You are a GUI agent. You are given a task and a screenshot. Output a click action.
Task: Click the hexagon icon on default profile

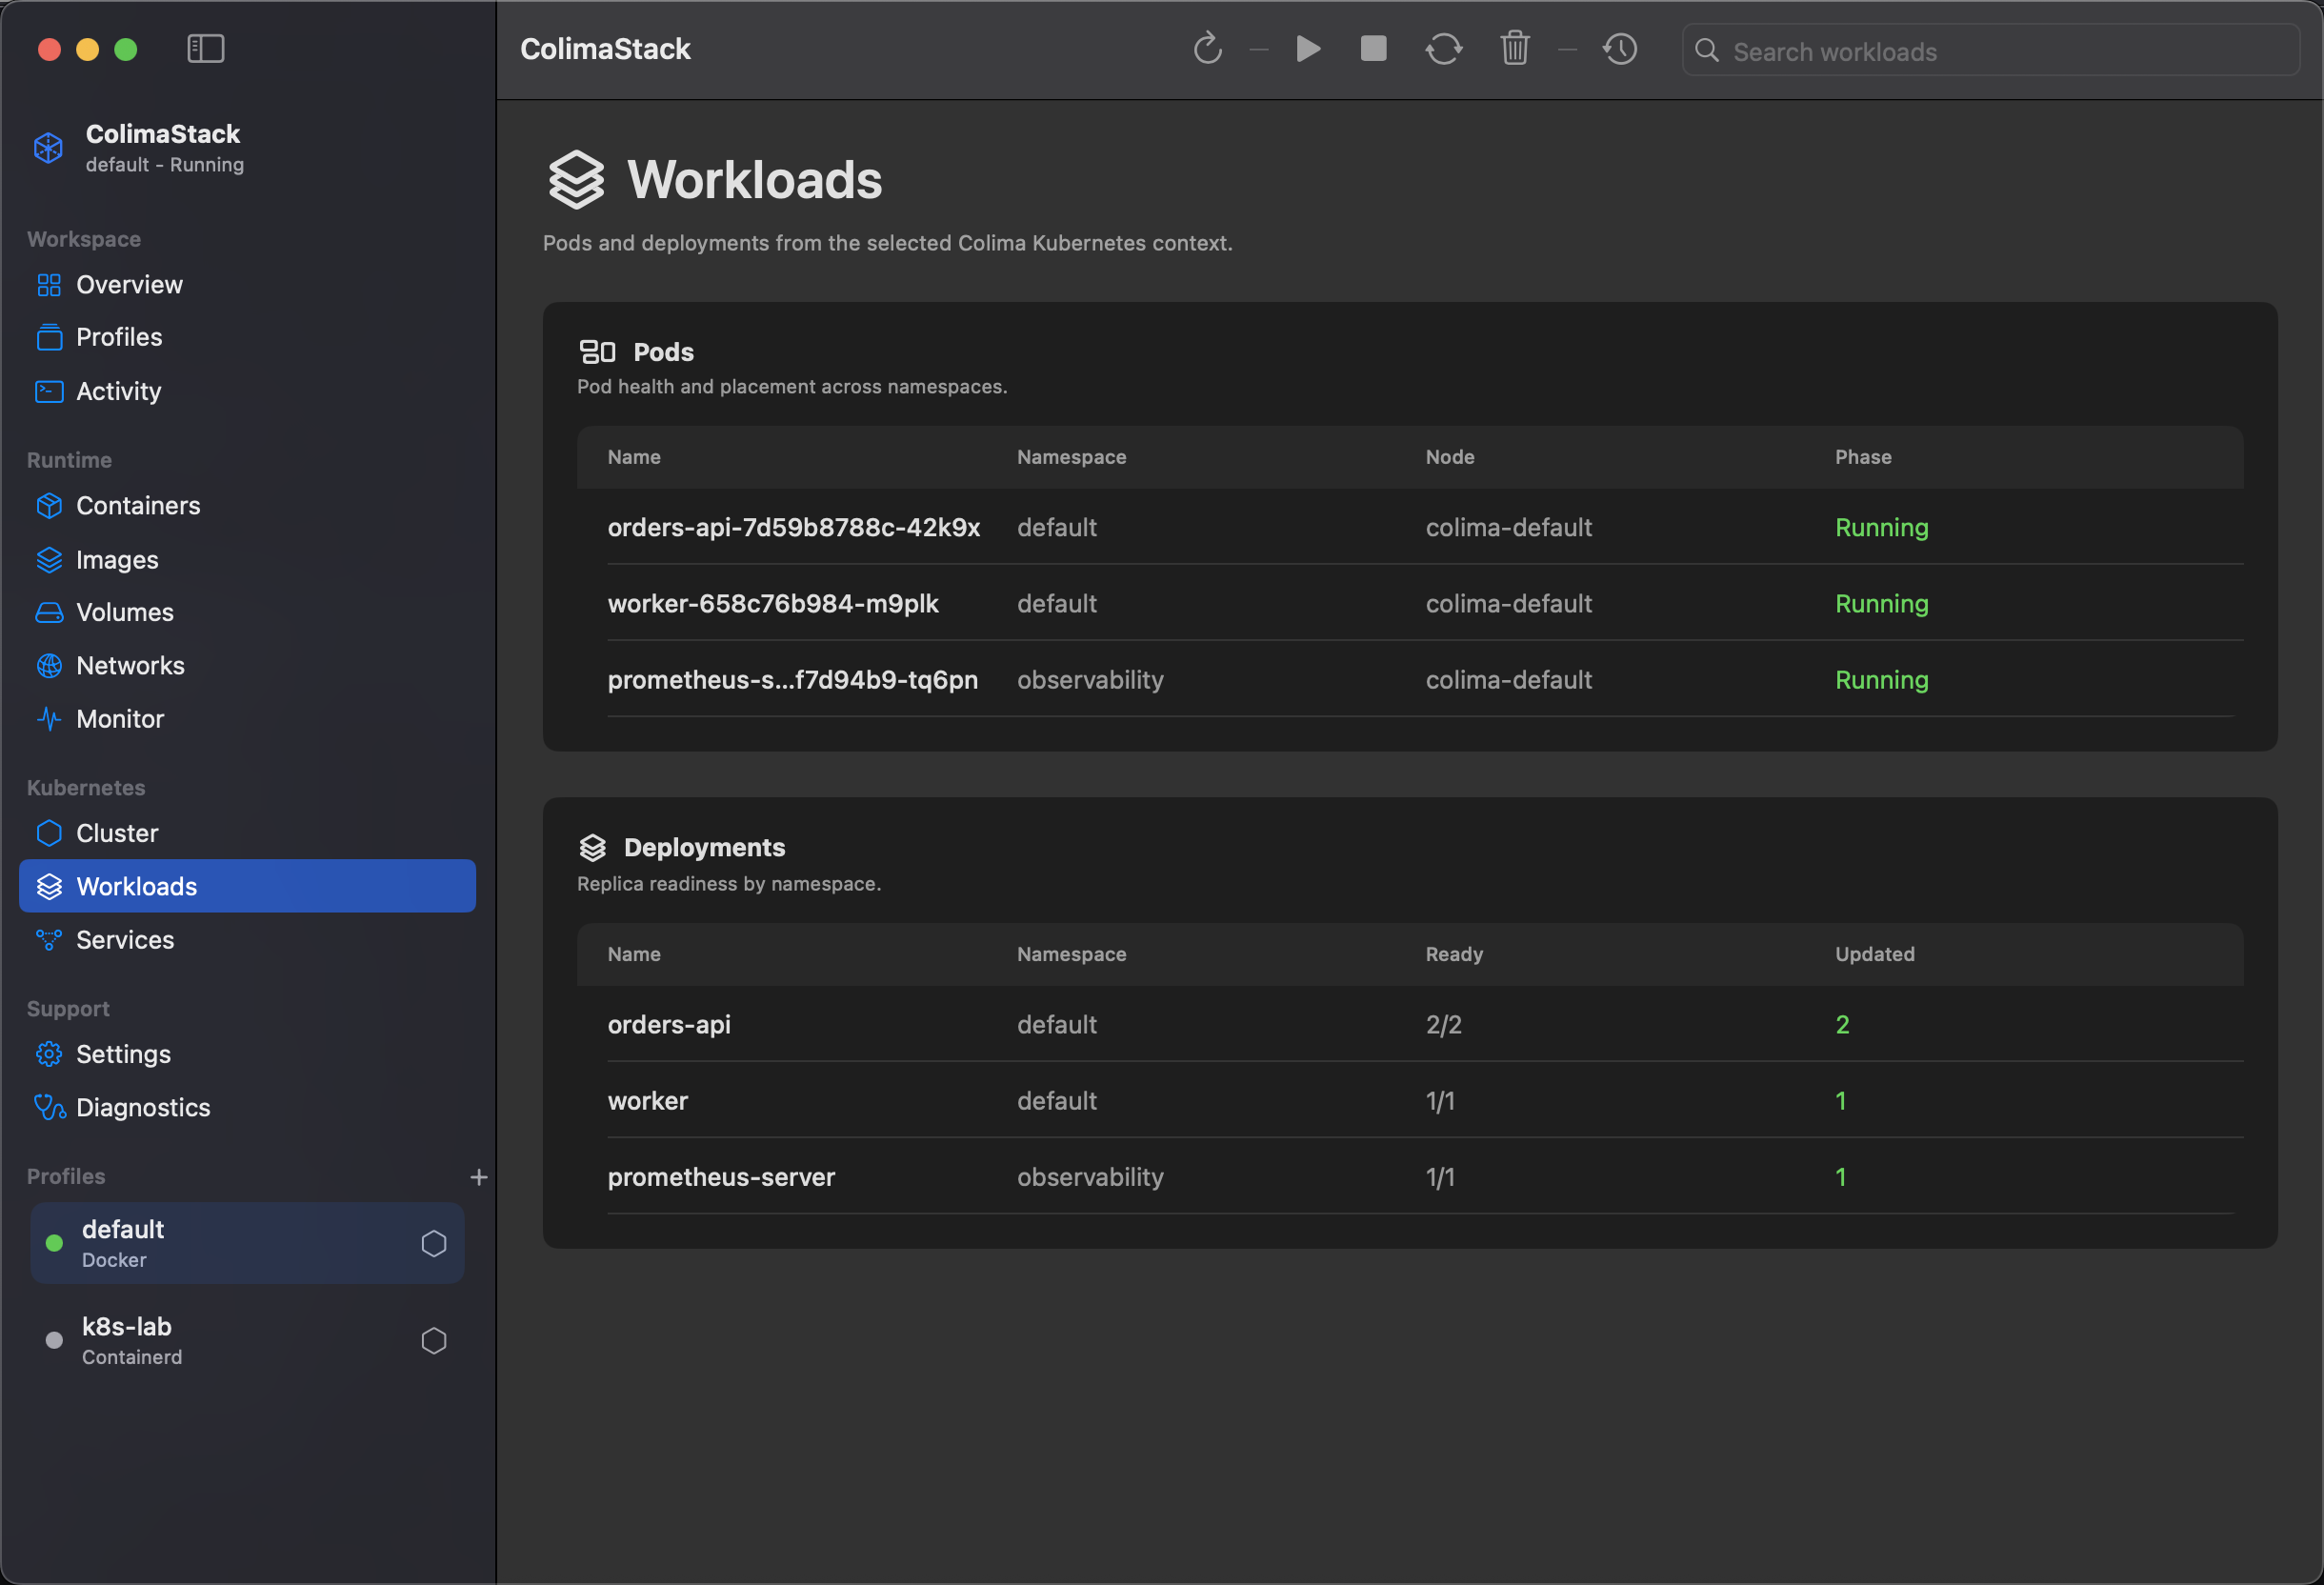coord(433,1243)
